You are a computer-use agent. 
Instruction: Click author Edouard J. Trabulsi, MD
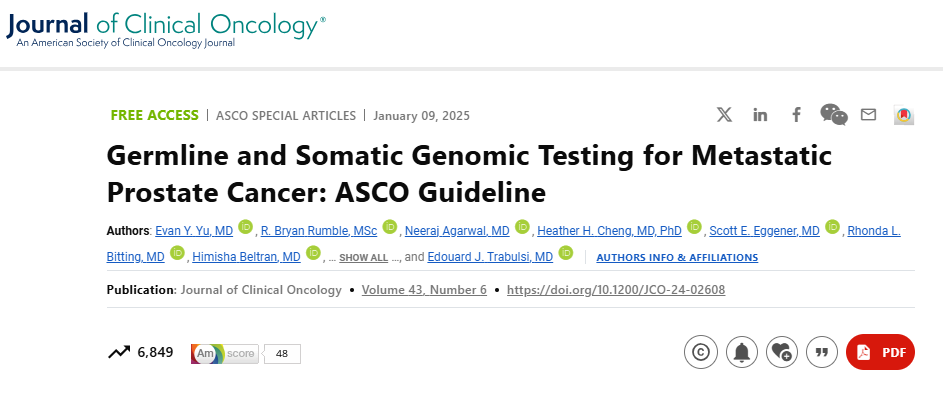490,257
